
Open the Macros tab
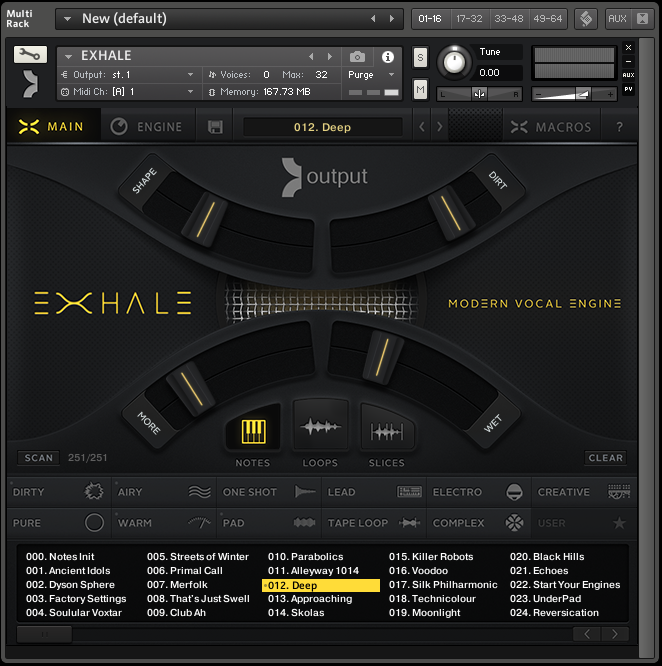[x=551, y=127]
